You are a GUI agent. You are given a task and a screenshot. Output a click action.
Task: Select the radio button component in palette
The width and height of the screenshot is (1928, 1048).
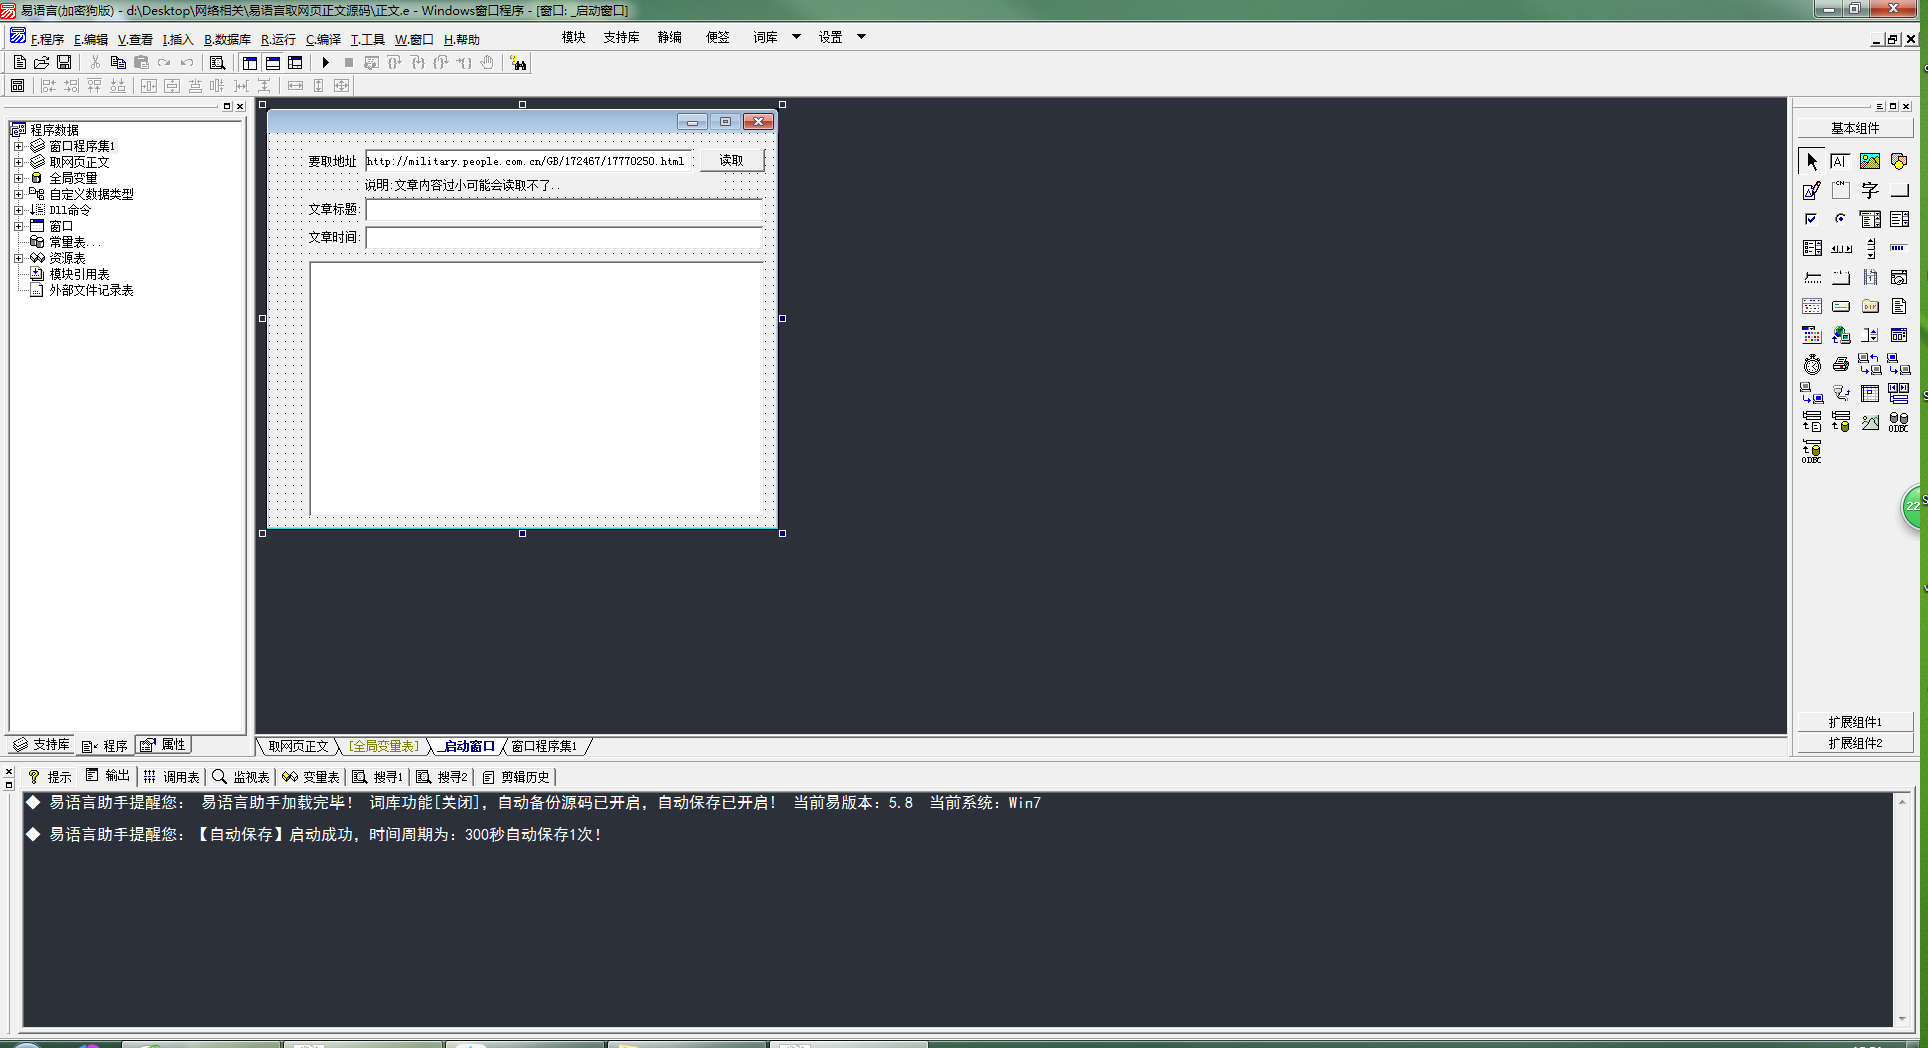[x=1840, y=219]
